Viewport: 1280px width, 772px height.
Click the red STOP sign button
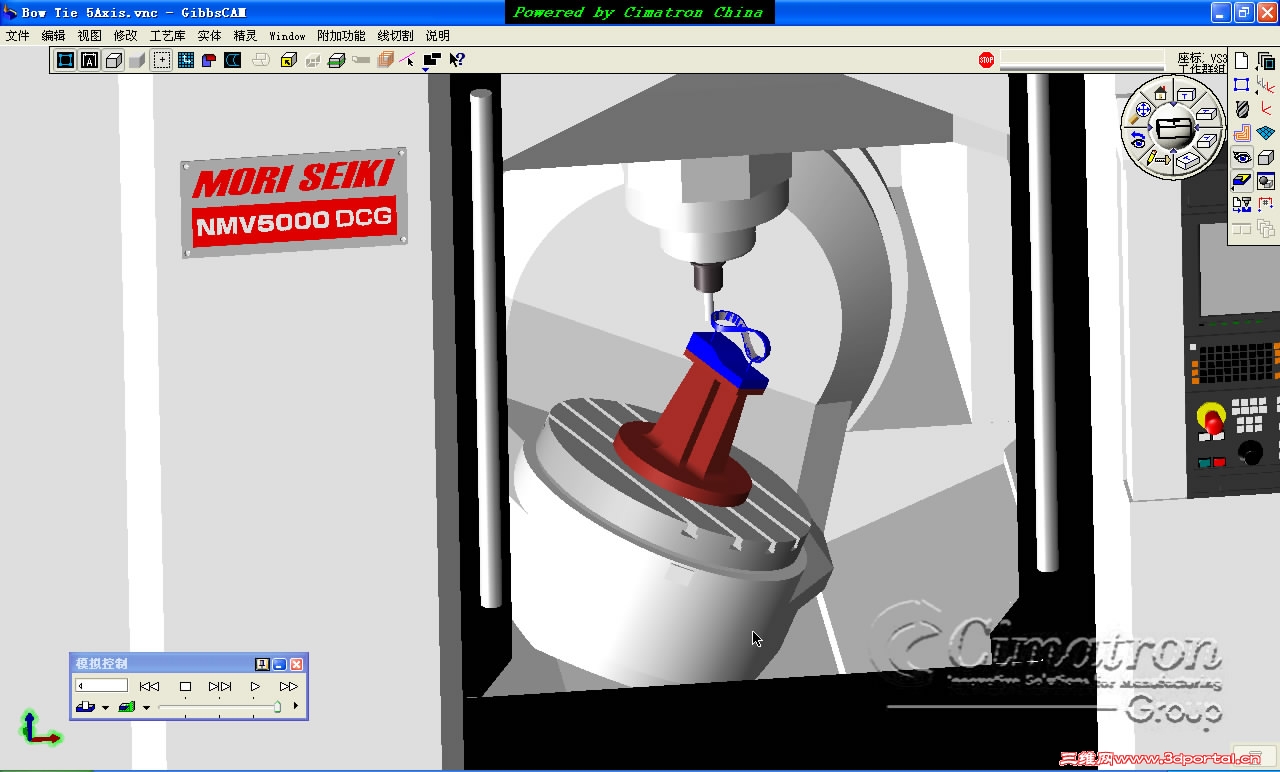tap(987, 60)
